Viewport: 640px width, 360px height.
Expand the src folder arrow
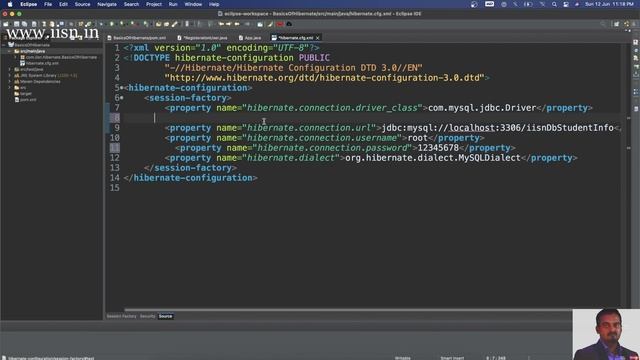pyautogui.click(x=9, y=87)
